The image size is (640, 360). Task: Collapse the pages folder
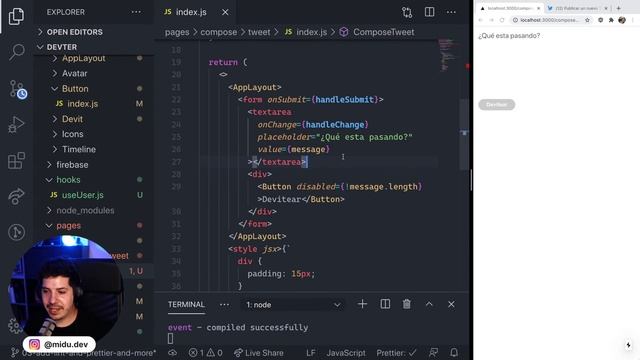pos(68,225)
